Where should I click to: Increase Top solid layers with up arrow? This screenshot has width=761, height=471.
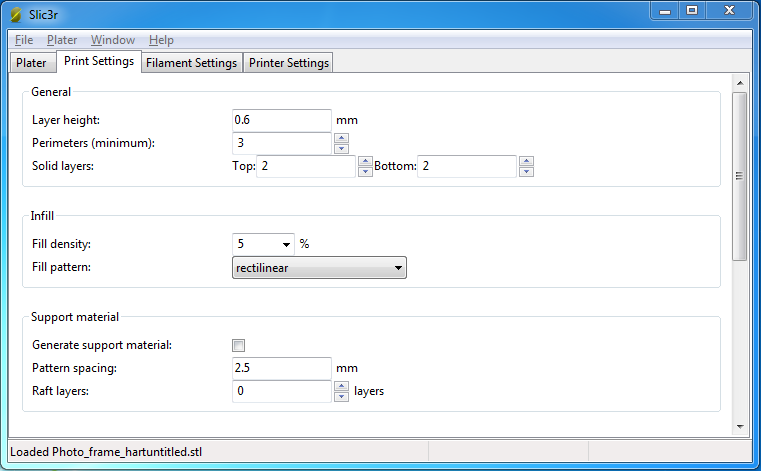coord(365,161)
